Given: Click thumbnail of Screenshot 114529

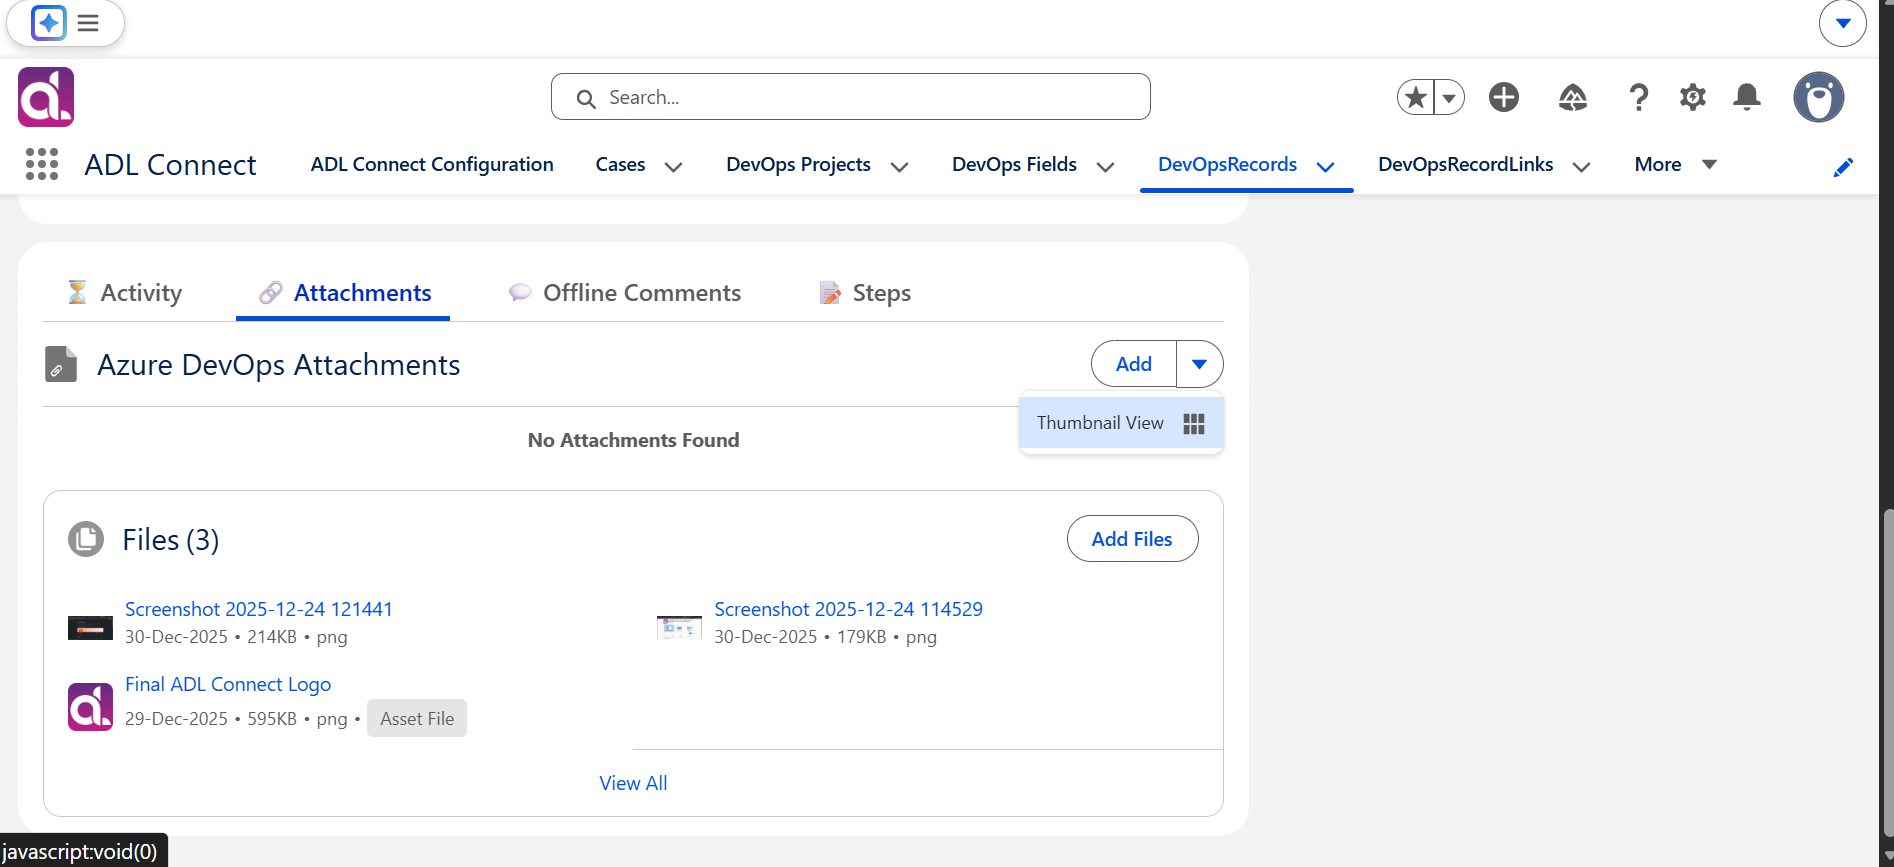Looking at the screenshot, I should click(679, 628).
